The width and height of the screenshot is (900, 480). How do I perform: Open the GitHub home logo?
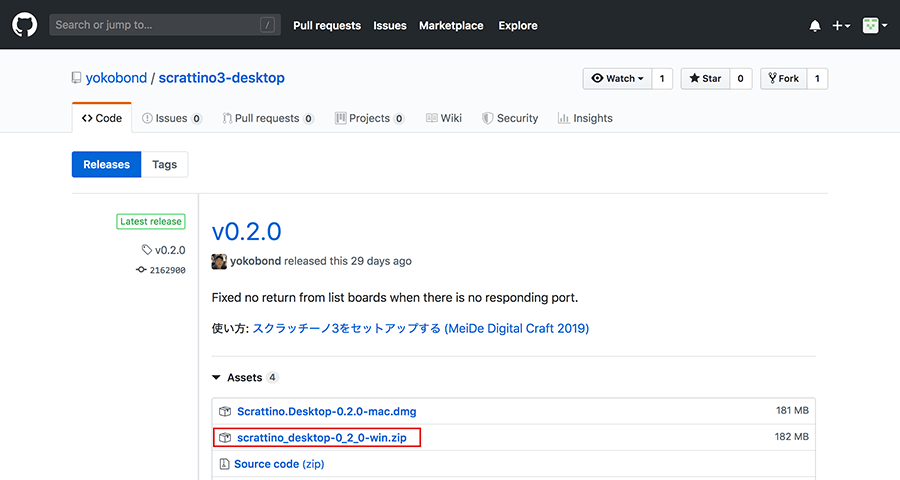click(25, 25)
